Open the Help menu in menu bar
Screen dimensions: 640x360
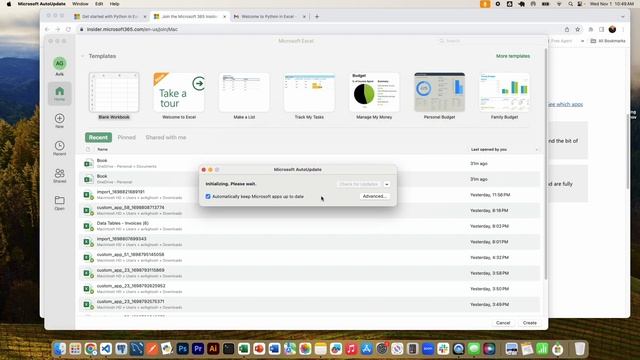[x=115, y=4]
